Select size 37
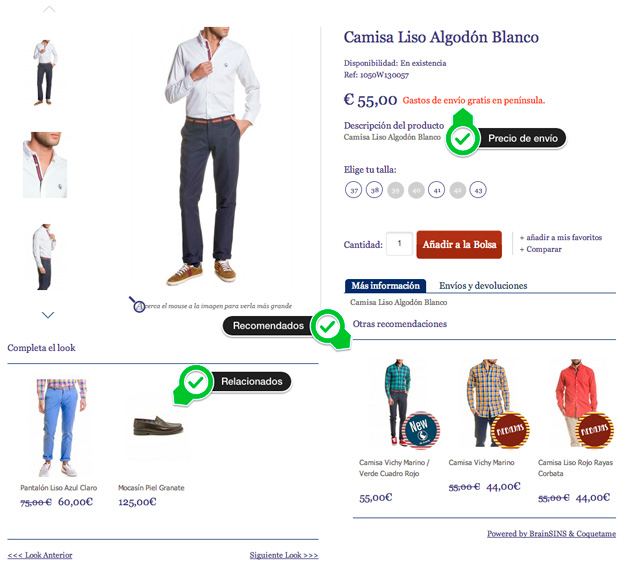 click(x=354, y=190)
